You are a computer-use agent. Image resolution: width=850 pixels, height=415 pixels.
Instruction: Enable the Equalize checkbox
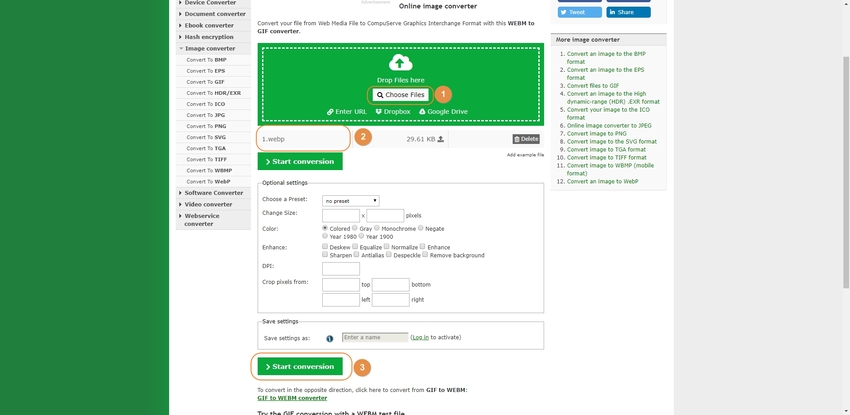355,247
